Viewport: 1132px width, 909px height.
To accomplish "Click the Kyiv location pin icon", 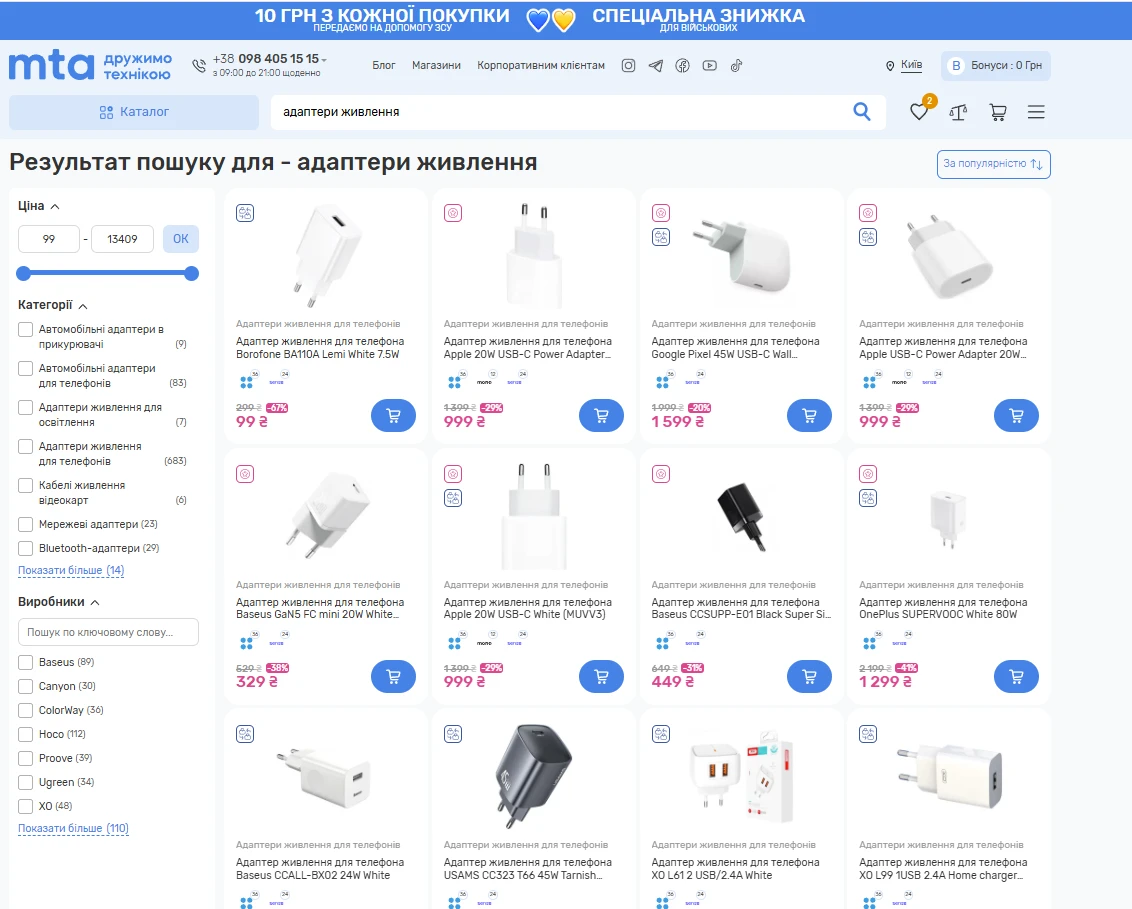I will point(889,66).
